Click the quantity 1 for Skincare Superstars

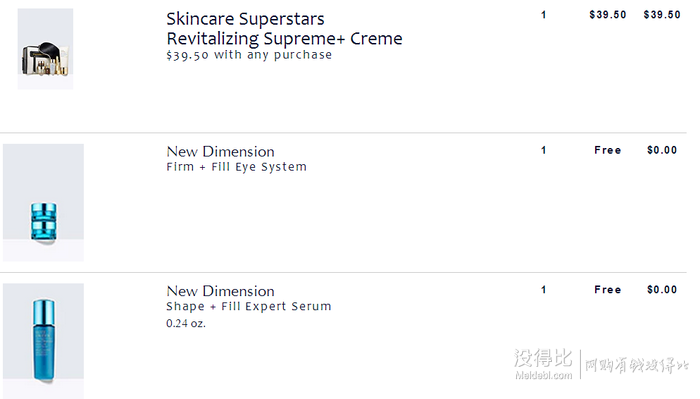pyautogui.click(x=543, y=15)
